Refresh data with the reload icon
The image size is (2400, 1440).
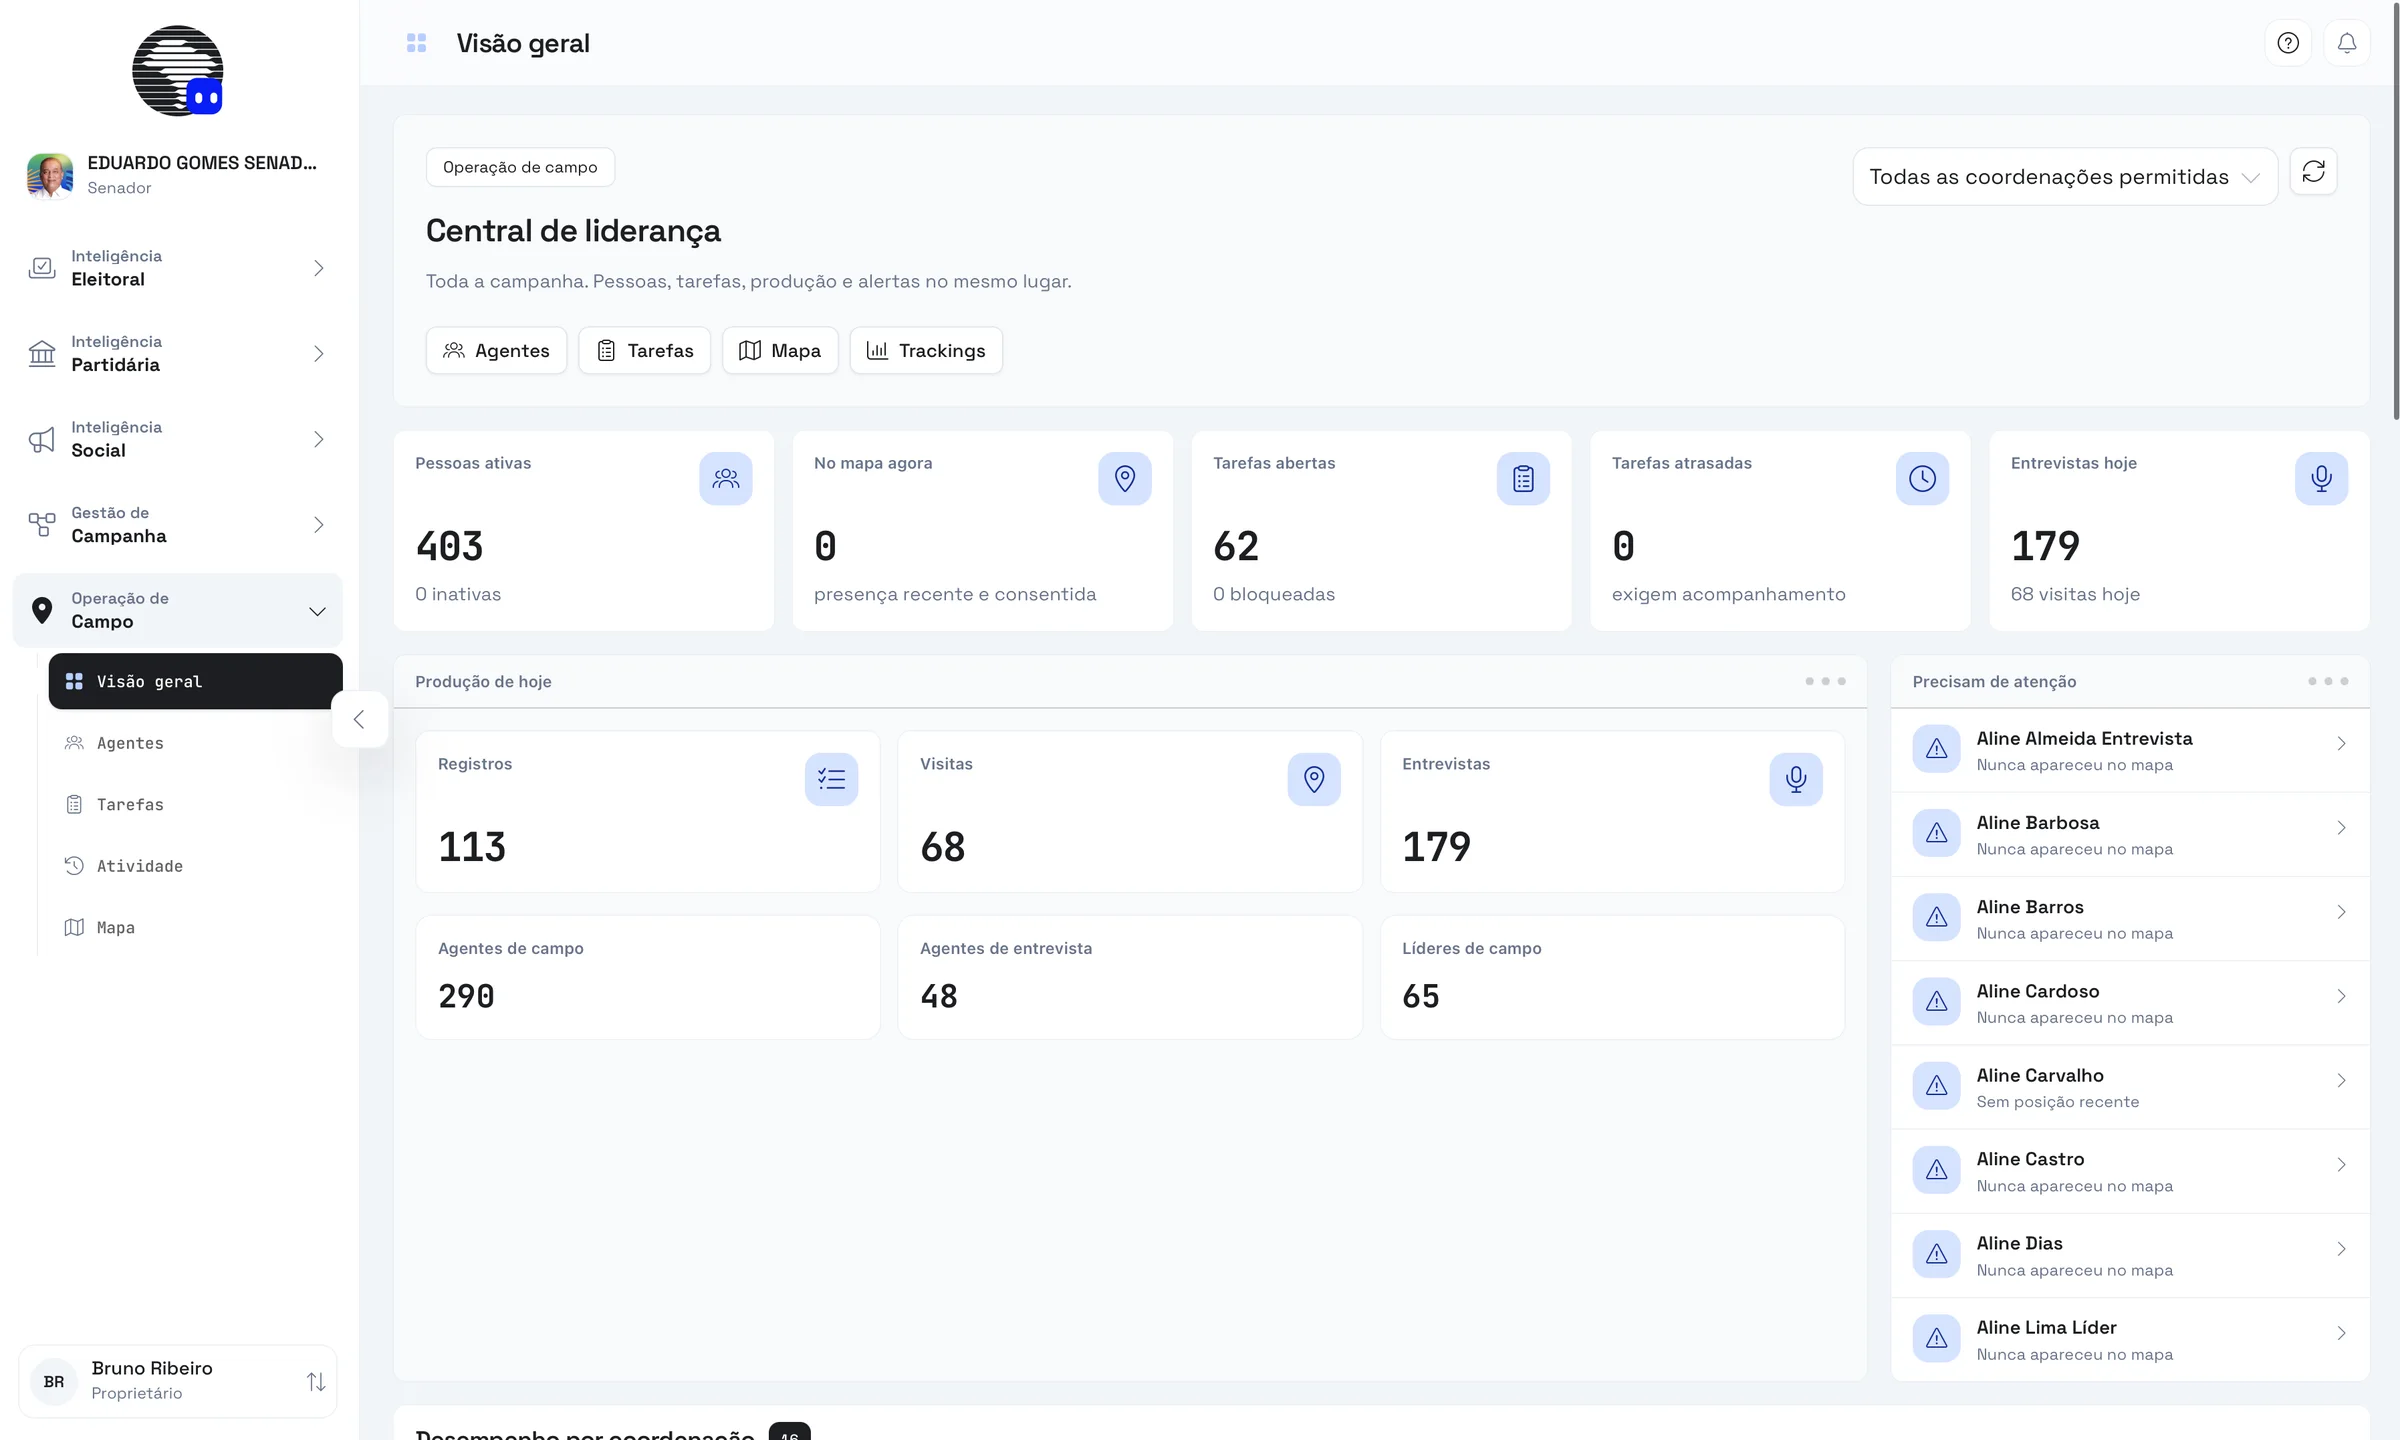tap(2313, 172)
